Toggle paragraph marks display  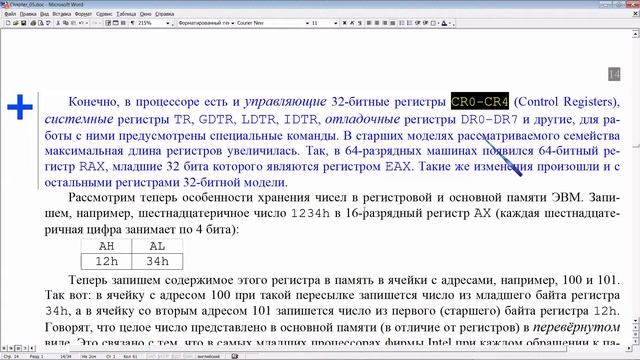coord(132,23)
